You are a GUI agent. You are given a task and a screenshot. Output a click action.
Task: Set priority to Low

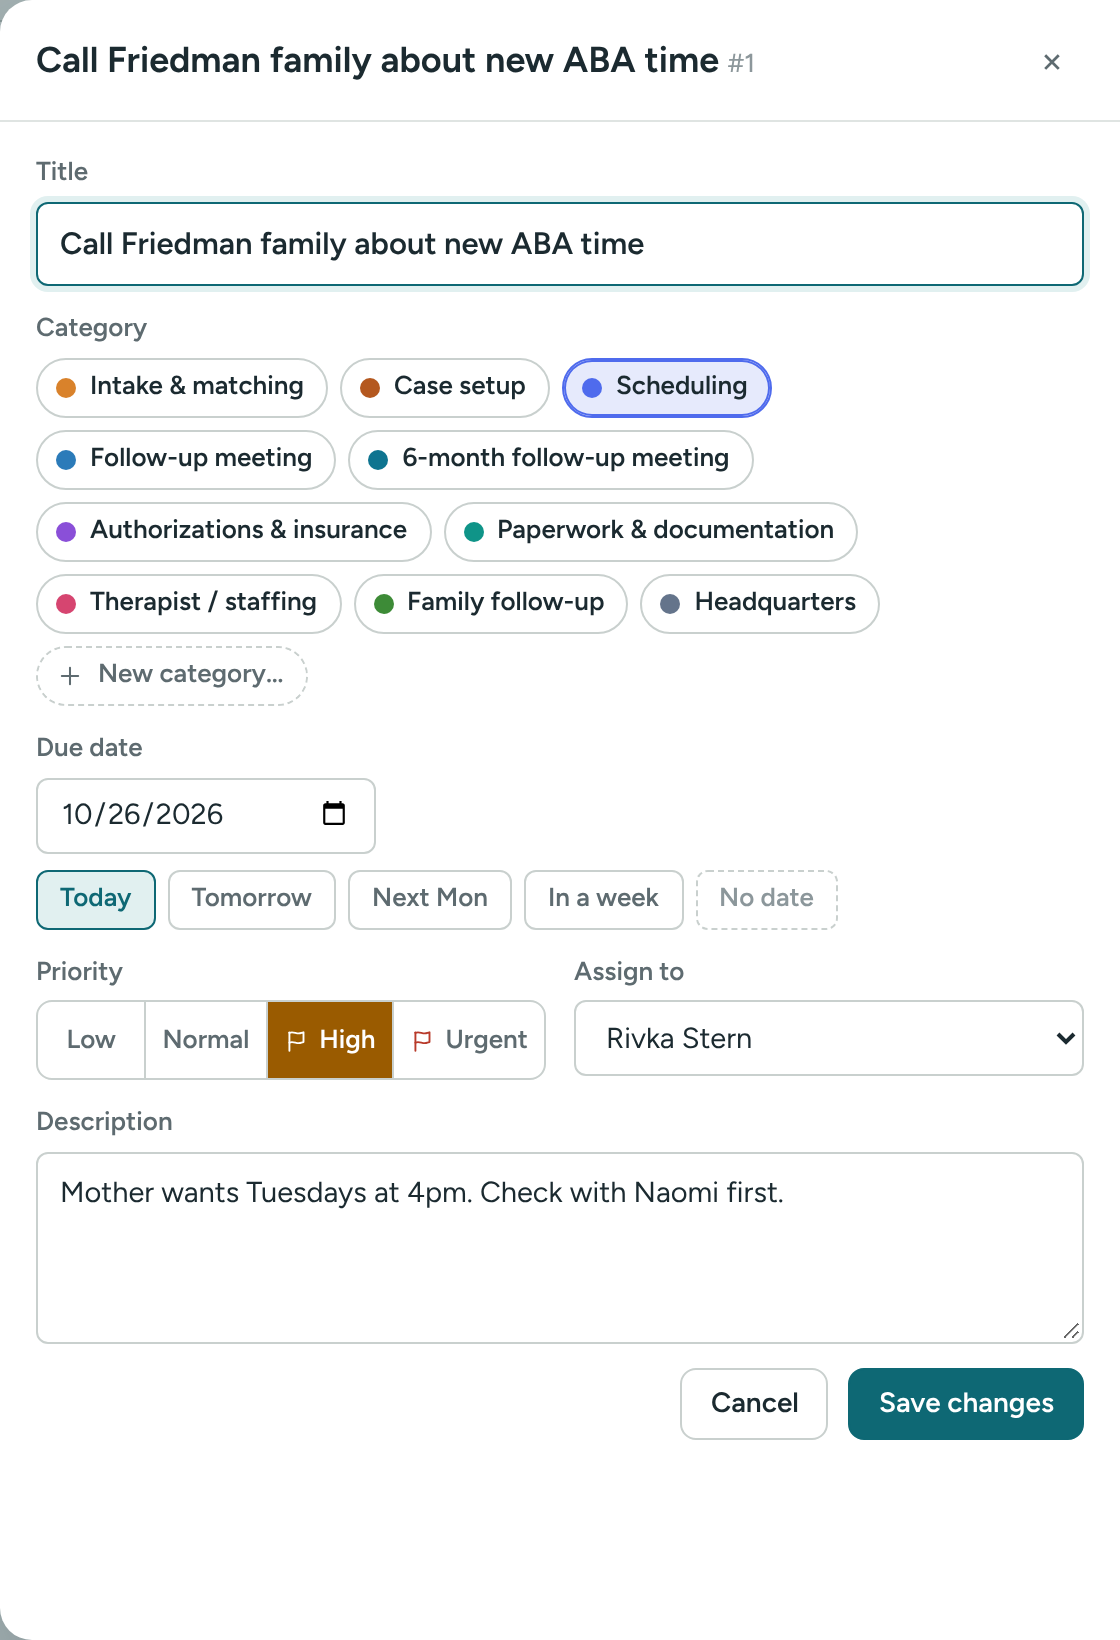[91, 1040]
